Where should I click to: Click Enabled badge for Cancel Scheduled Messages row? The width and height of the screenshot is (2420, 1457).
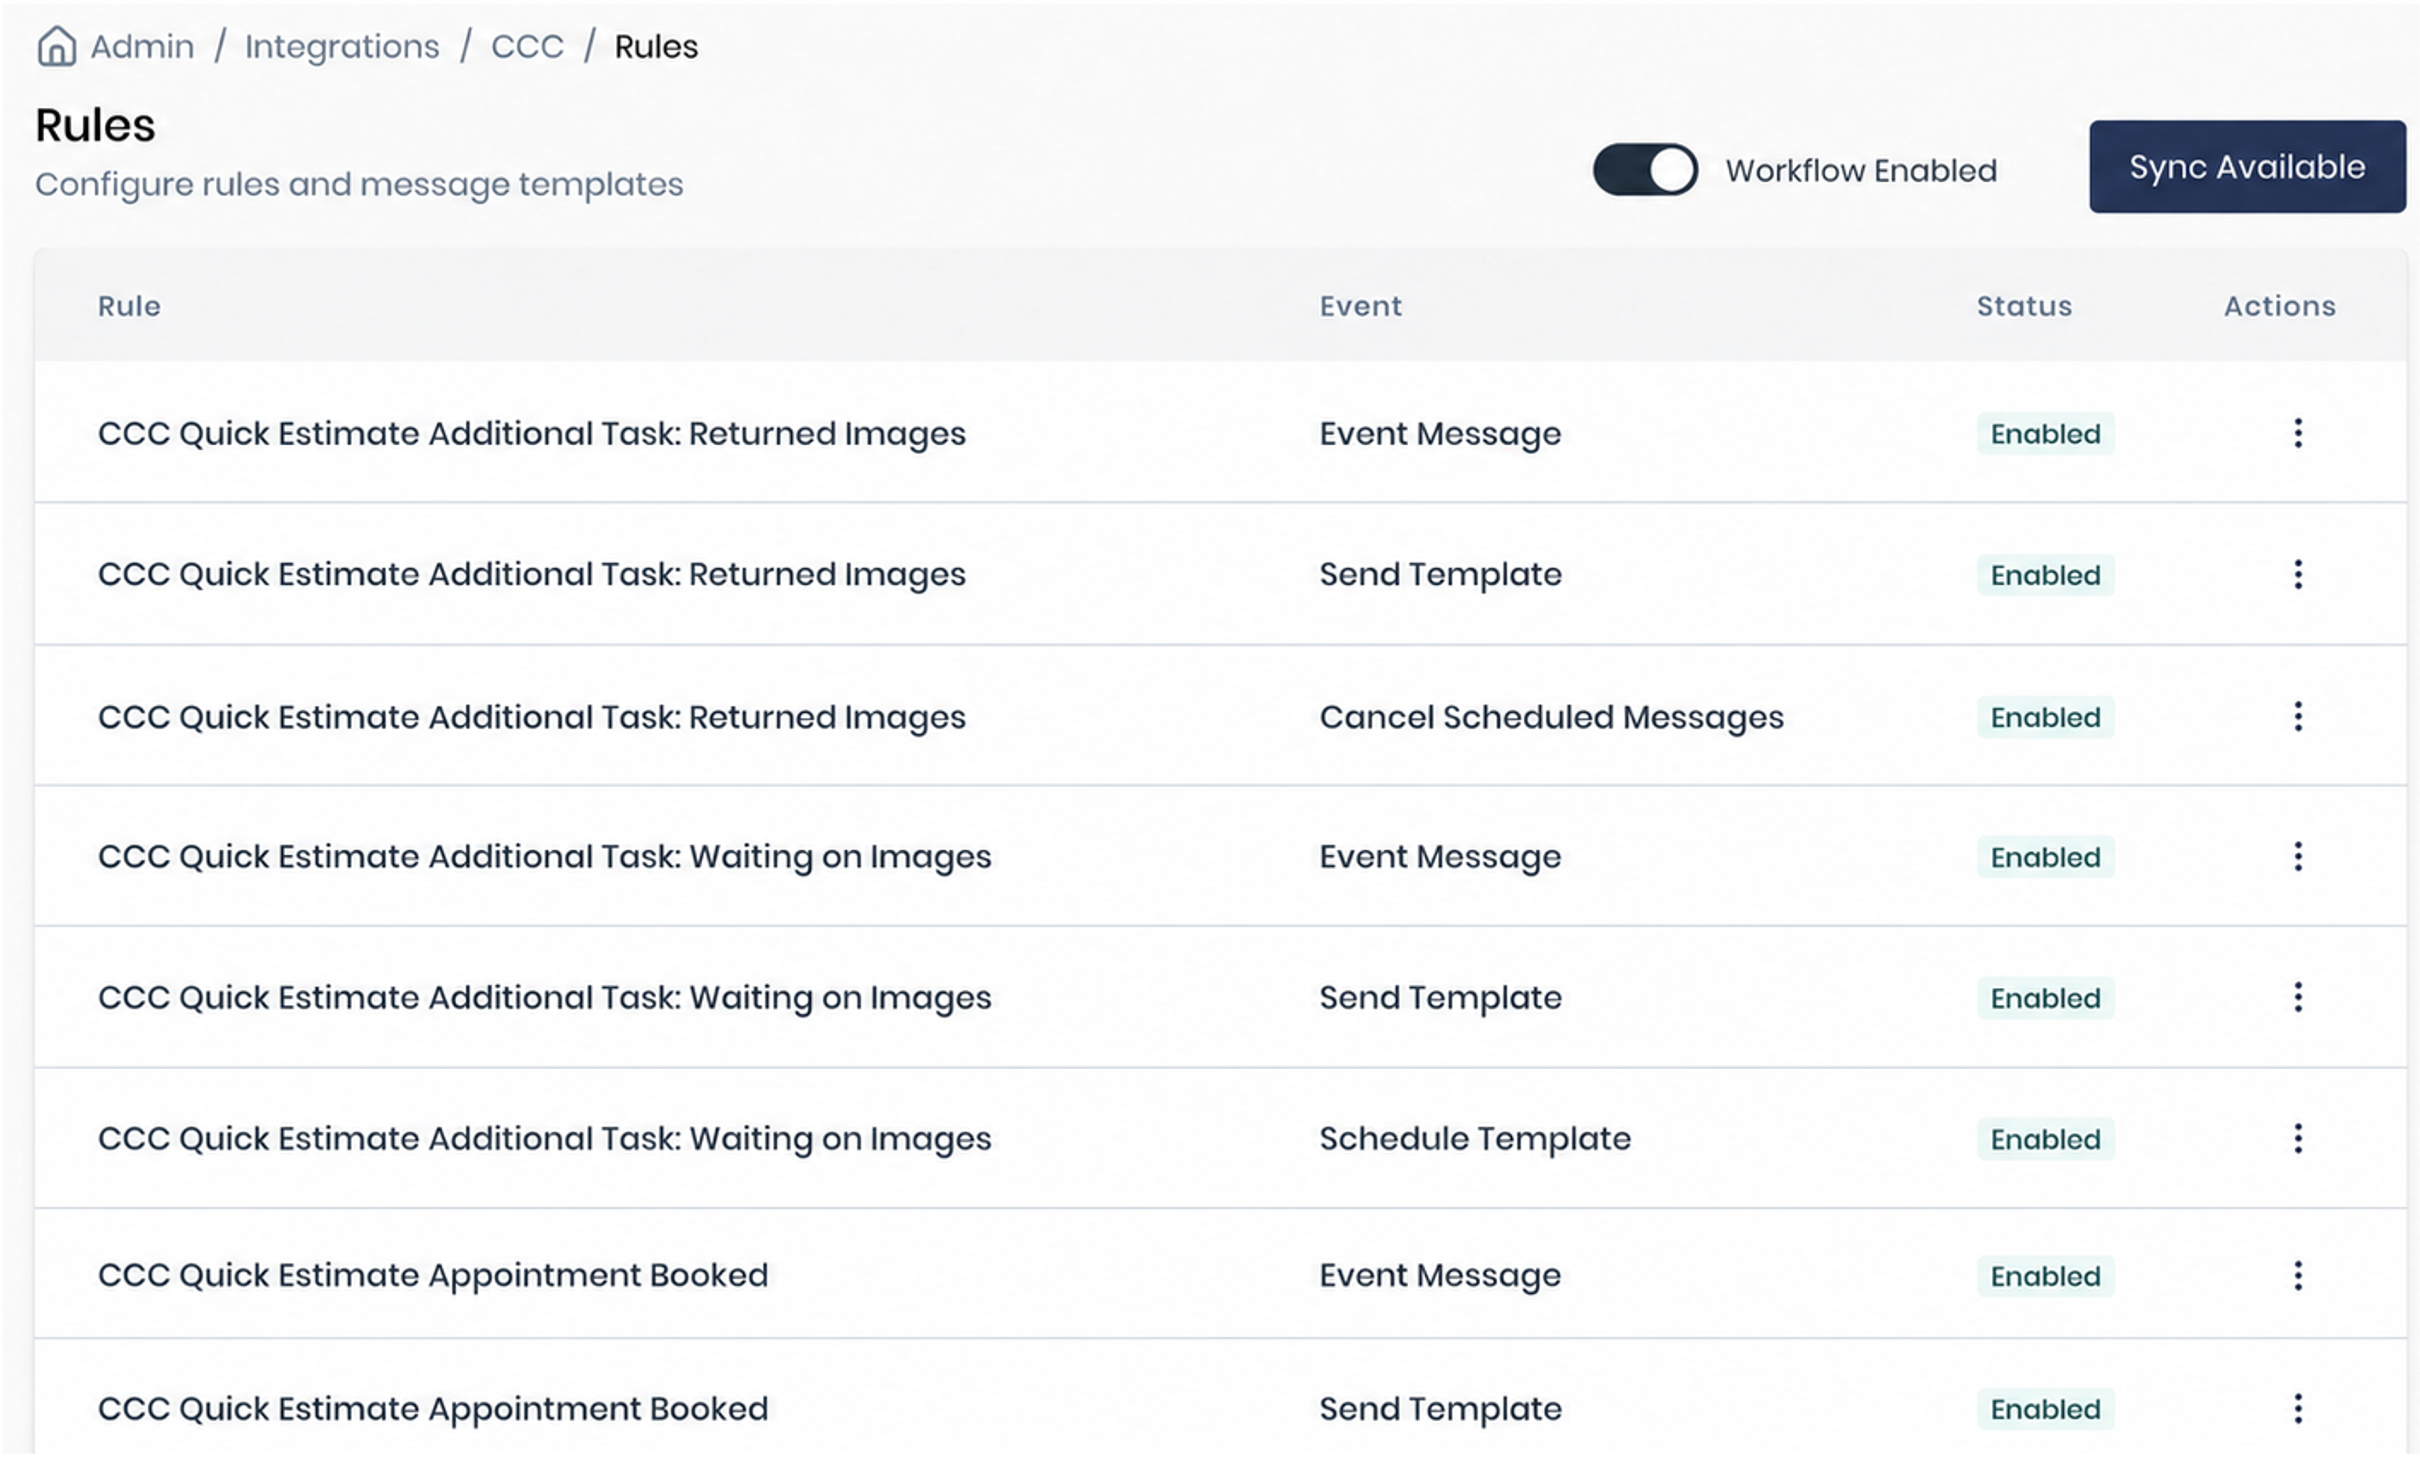coord(2045,717)
